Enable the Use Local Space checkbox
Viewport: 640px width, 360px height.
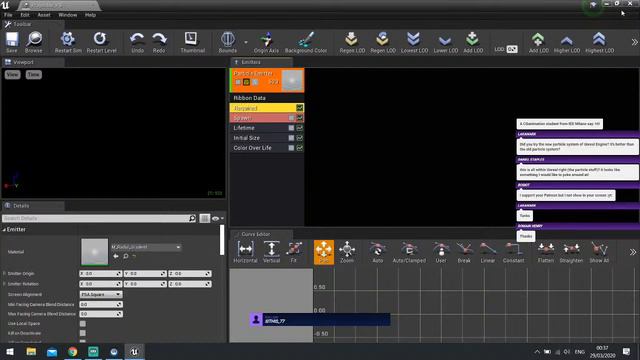tap(83, 324)
